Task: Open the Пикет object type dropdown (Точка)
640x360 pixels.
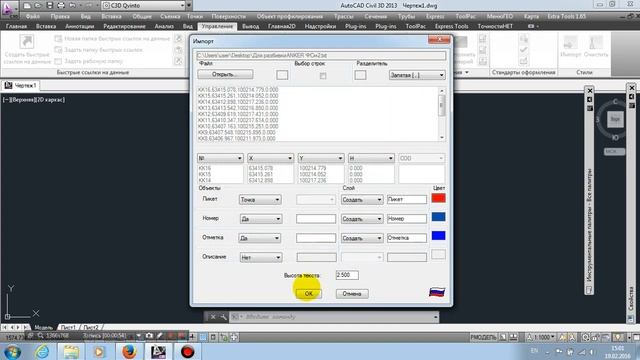Action: [x=260, y=200]
